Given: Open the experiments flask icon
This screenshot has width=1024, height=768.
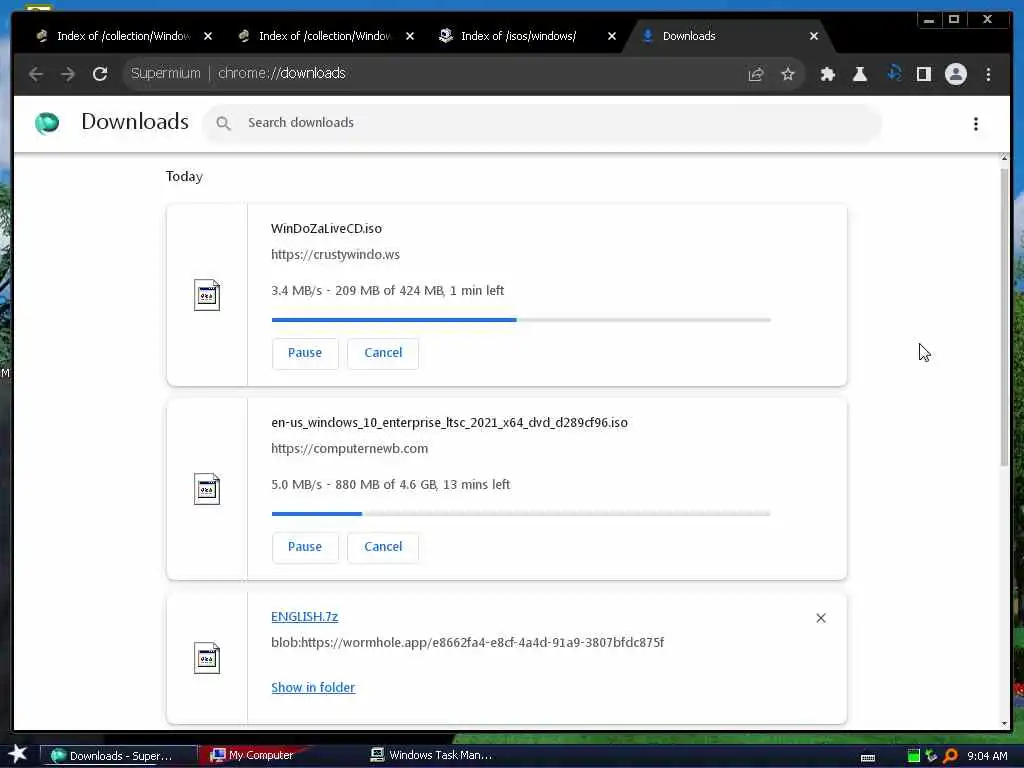Looking at the screenshot, I should pyautogui.click(x=860, y=74).
